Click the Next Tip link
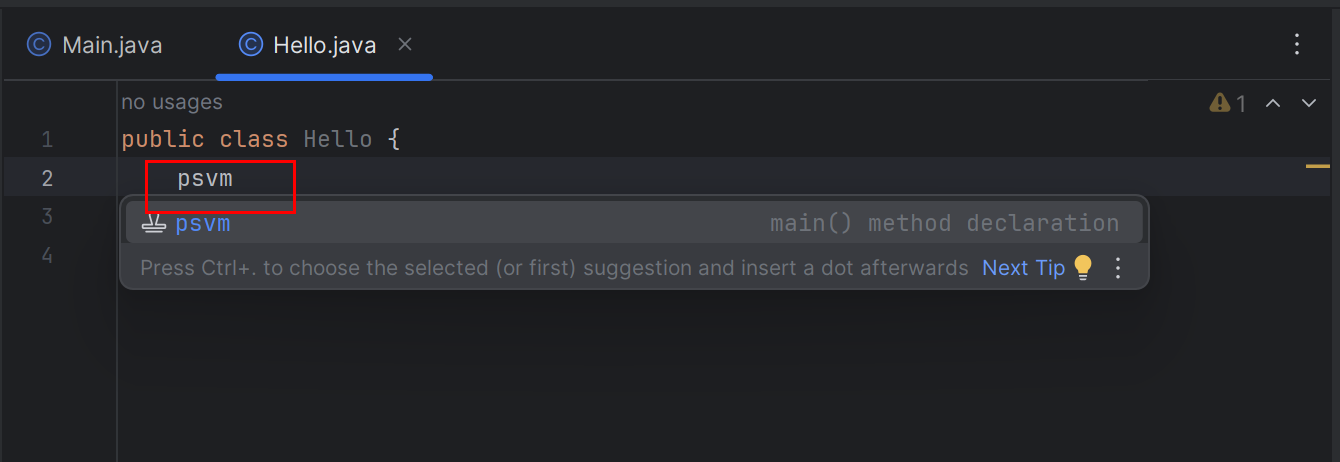 (1023, 268)
